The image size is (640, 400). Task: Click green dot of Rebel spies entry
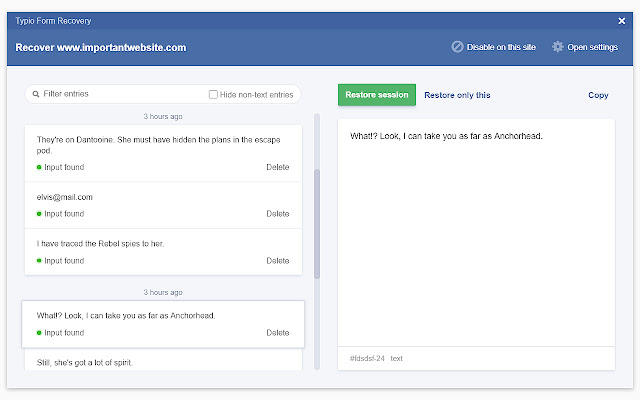[39, 261]
